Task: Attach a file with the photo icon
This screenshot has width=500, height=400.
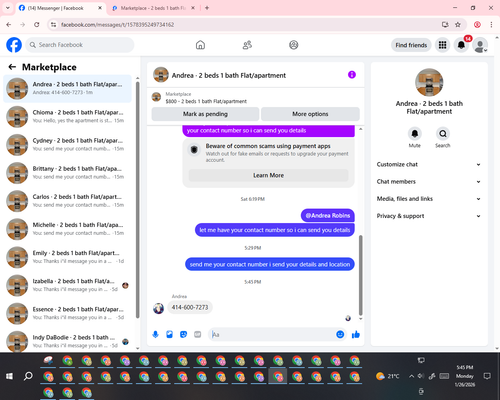Action: tap(169, 334)
